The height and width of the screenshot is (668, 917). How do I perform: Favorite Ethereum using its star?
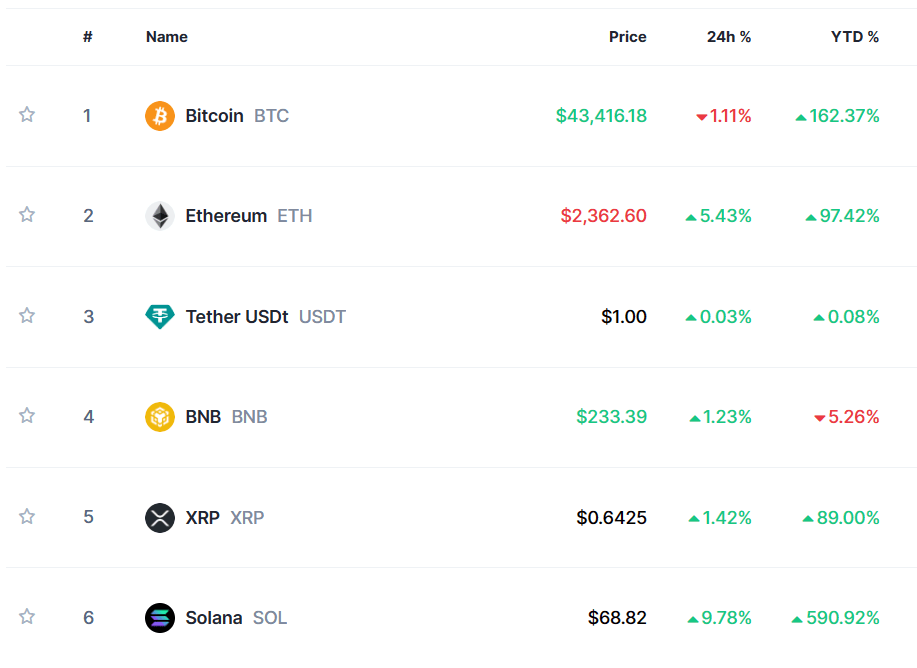coord(26,214)
